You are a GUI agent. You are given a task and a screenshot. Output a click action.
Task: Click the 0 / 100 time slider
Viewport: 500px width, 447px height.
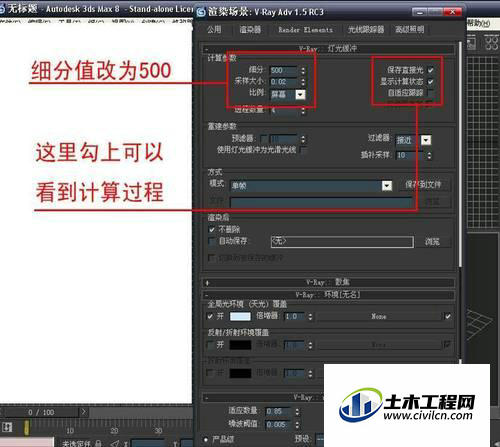(x=41, y=412)
